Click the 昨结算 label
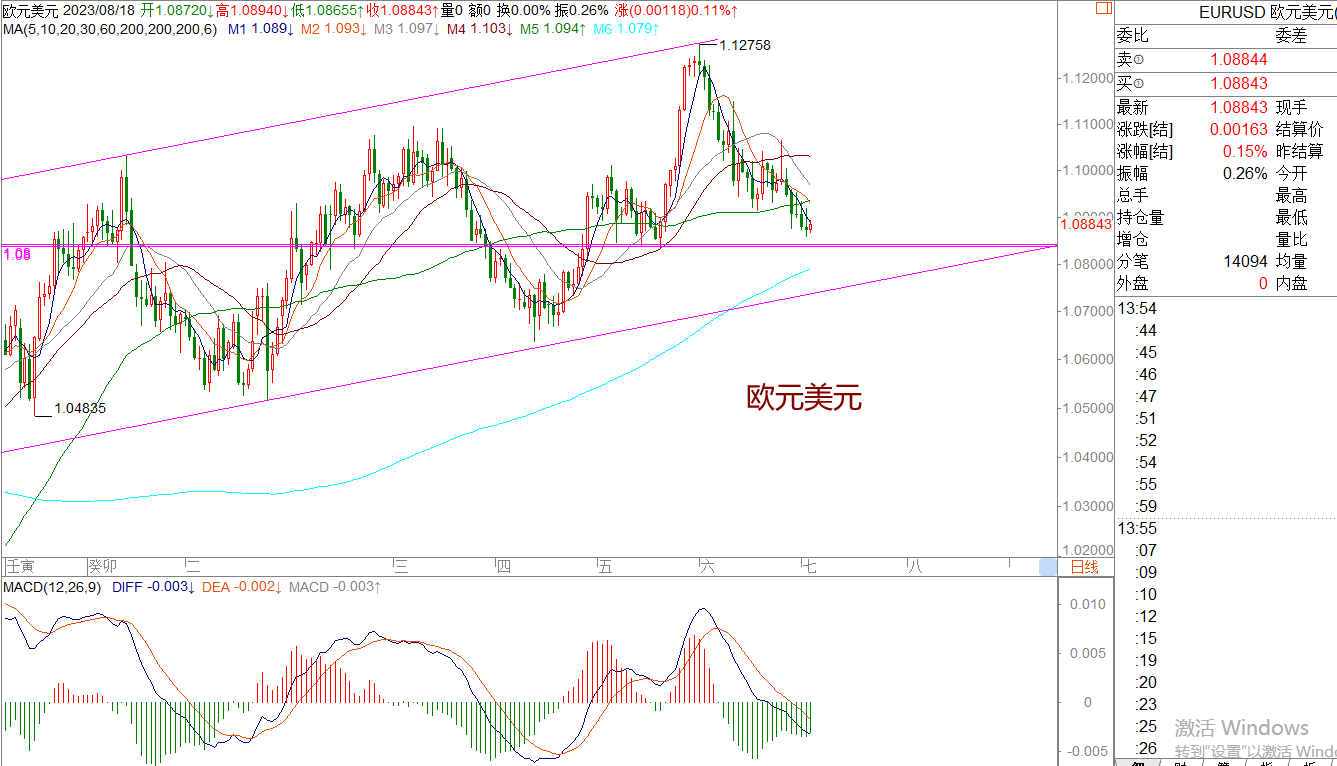This screenshot has height=766, width=1337. (x=1299, y=151)
